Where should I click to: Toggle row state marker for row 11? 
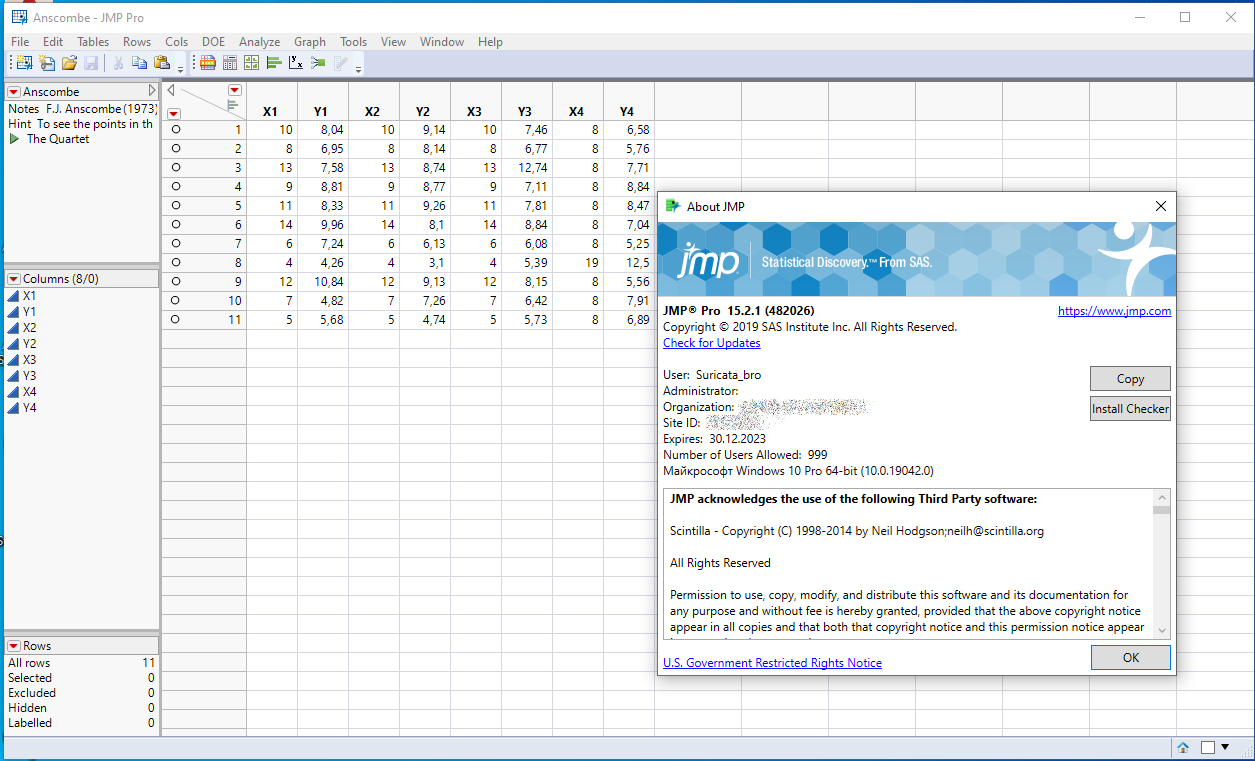tap(175, 319)
